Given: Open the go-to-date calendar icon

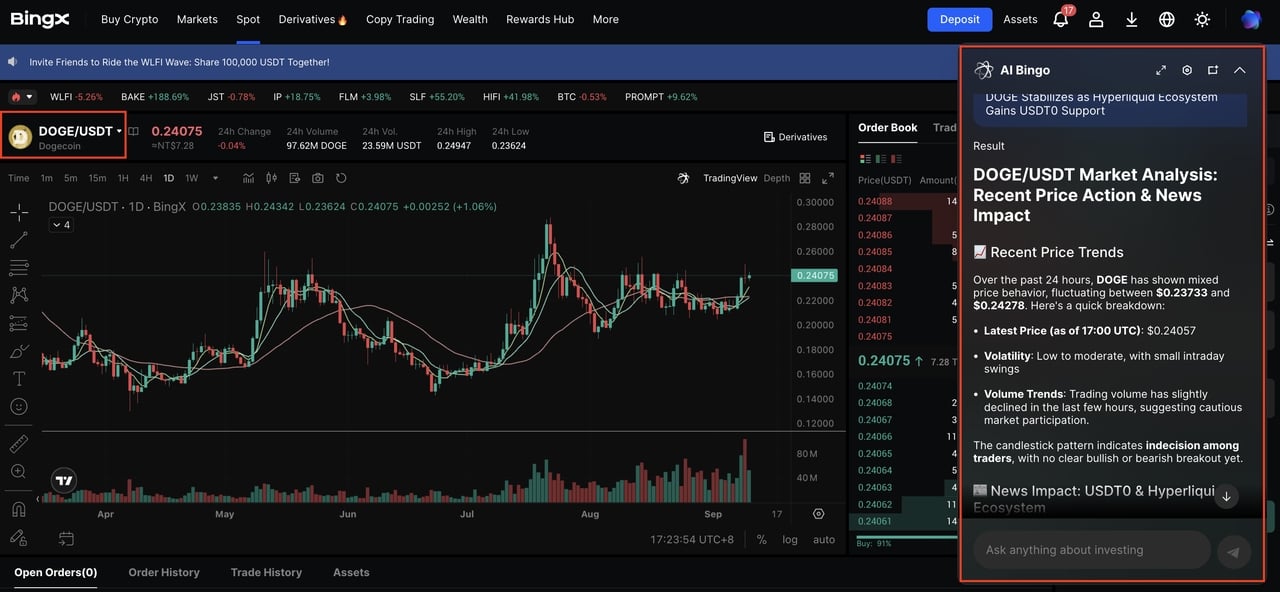Looking at the screenshot, I should click(66, 539).
